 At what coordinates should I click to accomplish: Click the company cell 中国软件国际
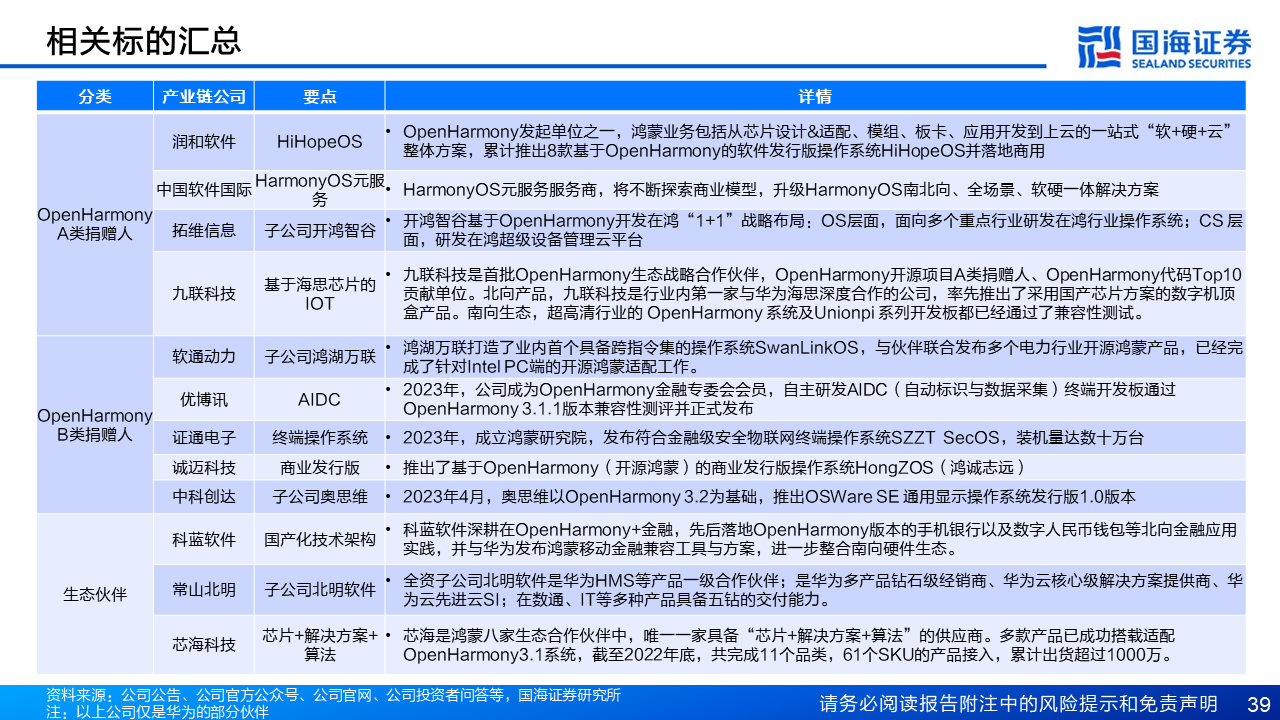[x=204, y=190]
